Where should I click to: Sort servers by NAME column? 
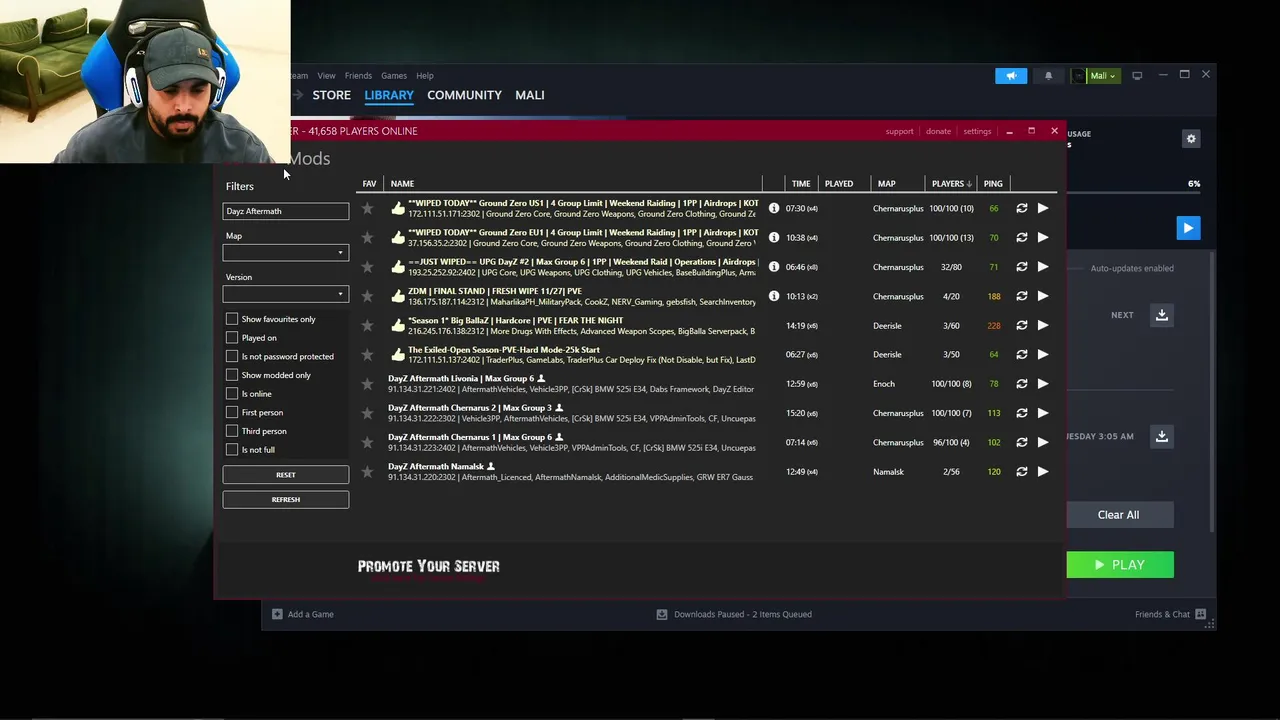pos(402,184)
